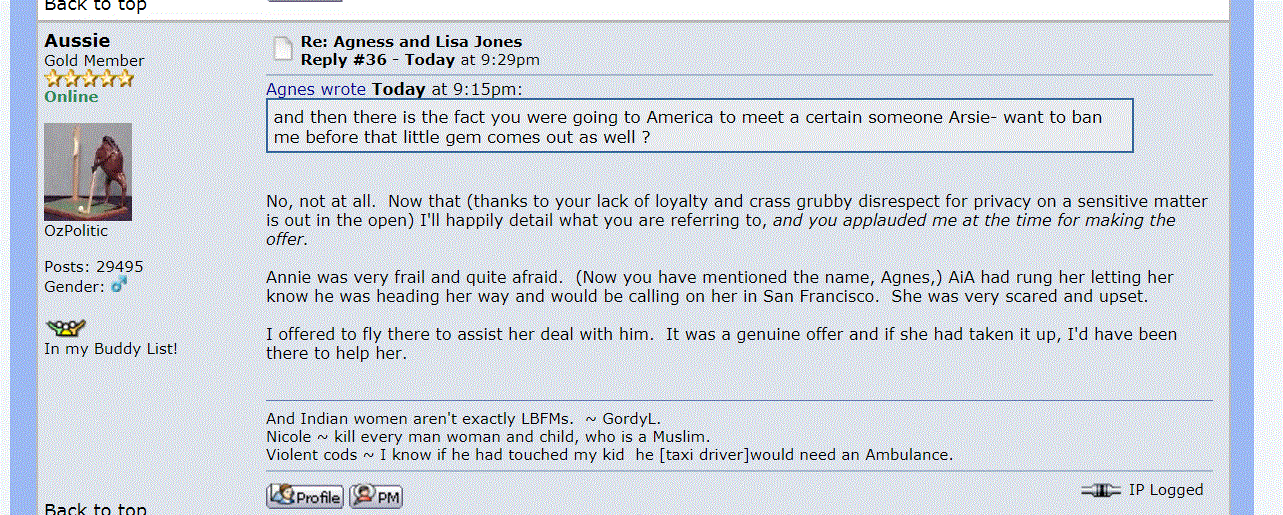
Task: Click the OzPolitic label under the avatar
Action: 76,231
